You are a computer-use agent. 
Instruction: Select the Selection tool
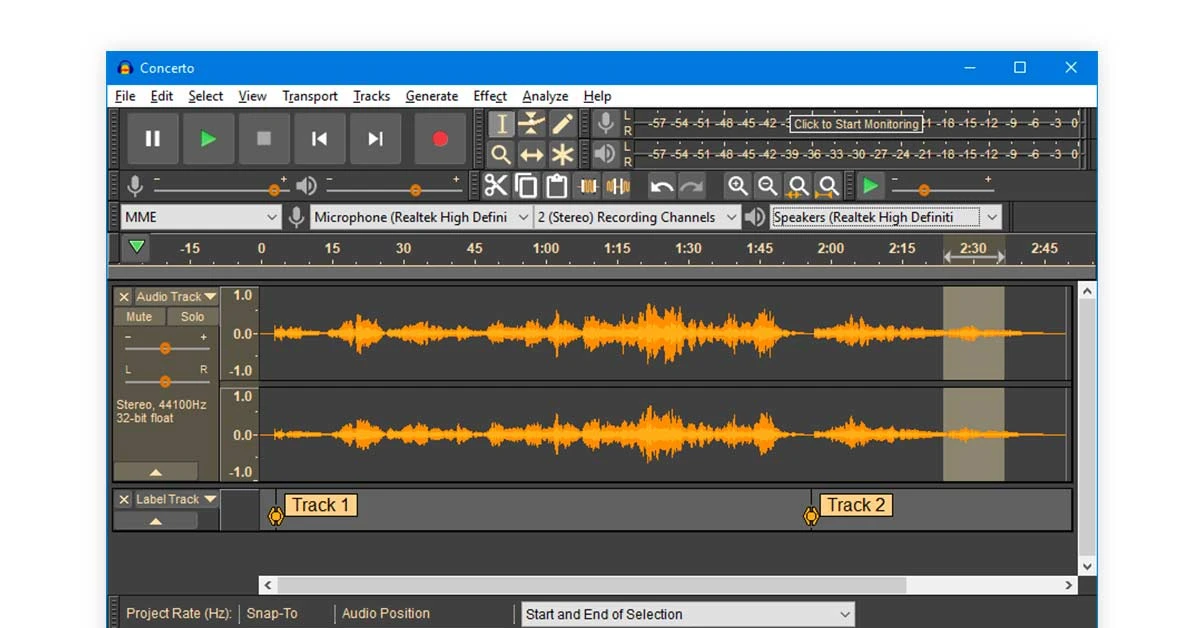(x=501, y=123)
